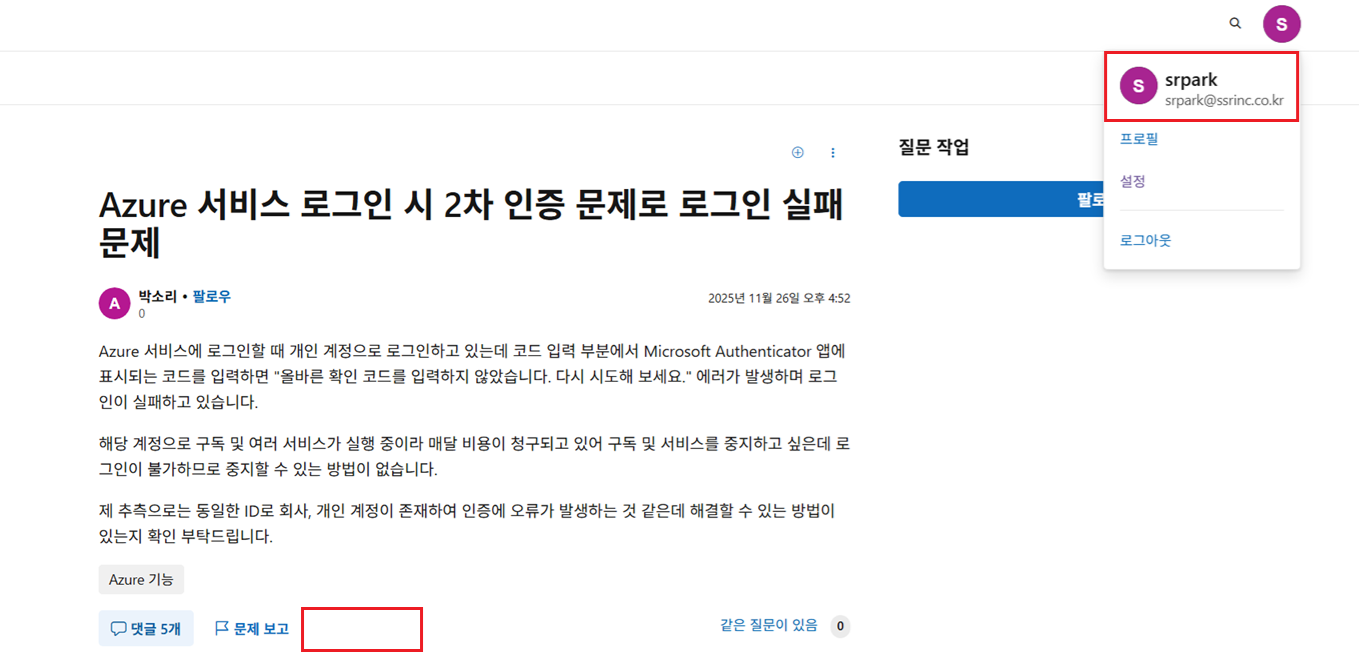Click the 같은 질문이 있음 link

(x=769, y=625)
